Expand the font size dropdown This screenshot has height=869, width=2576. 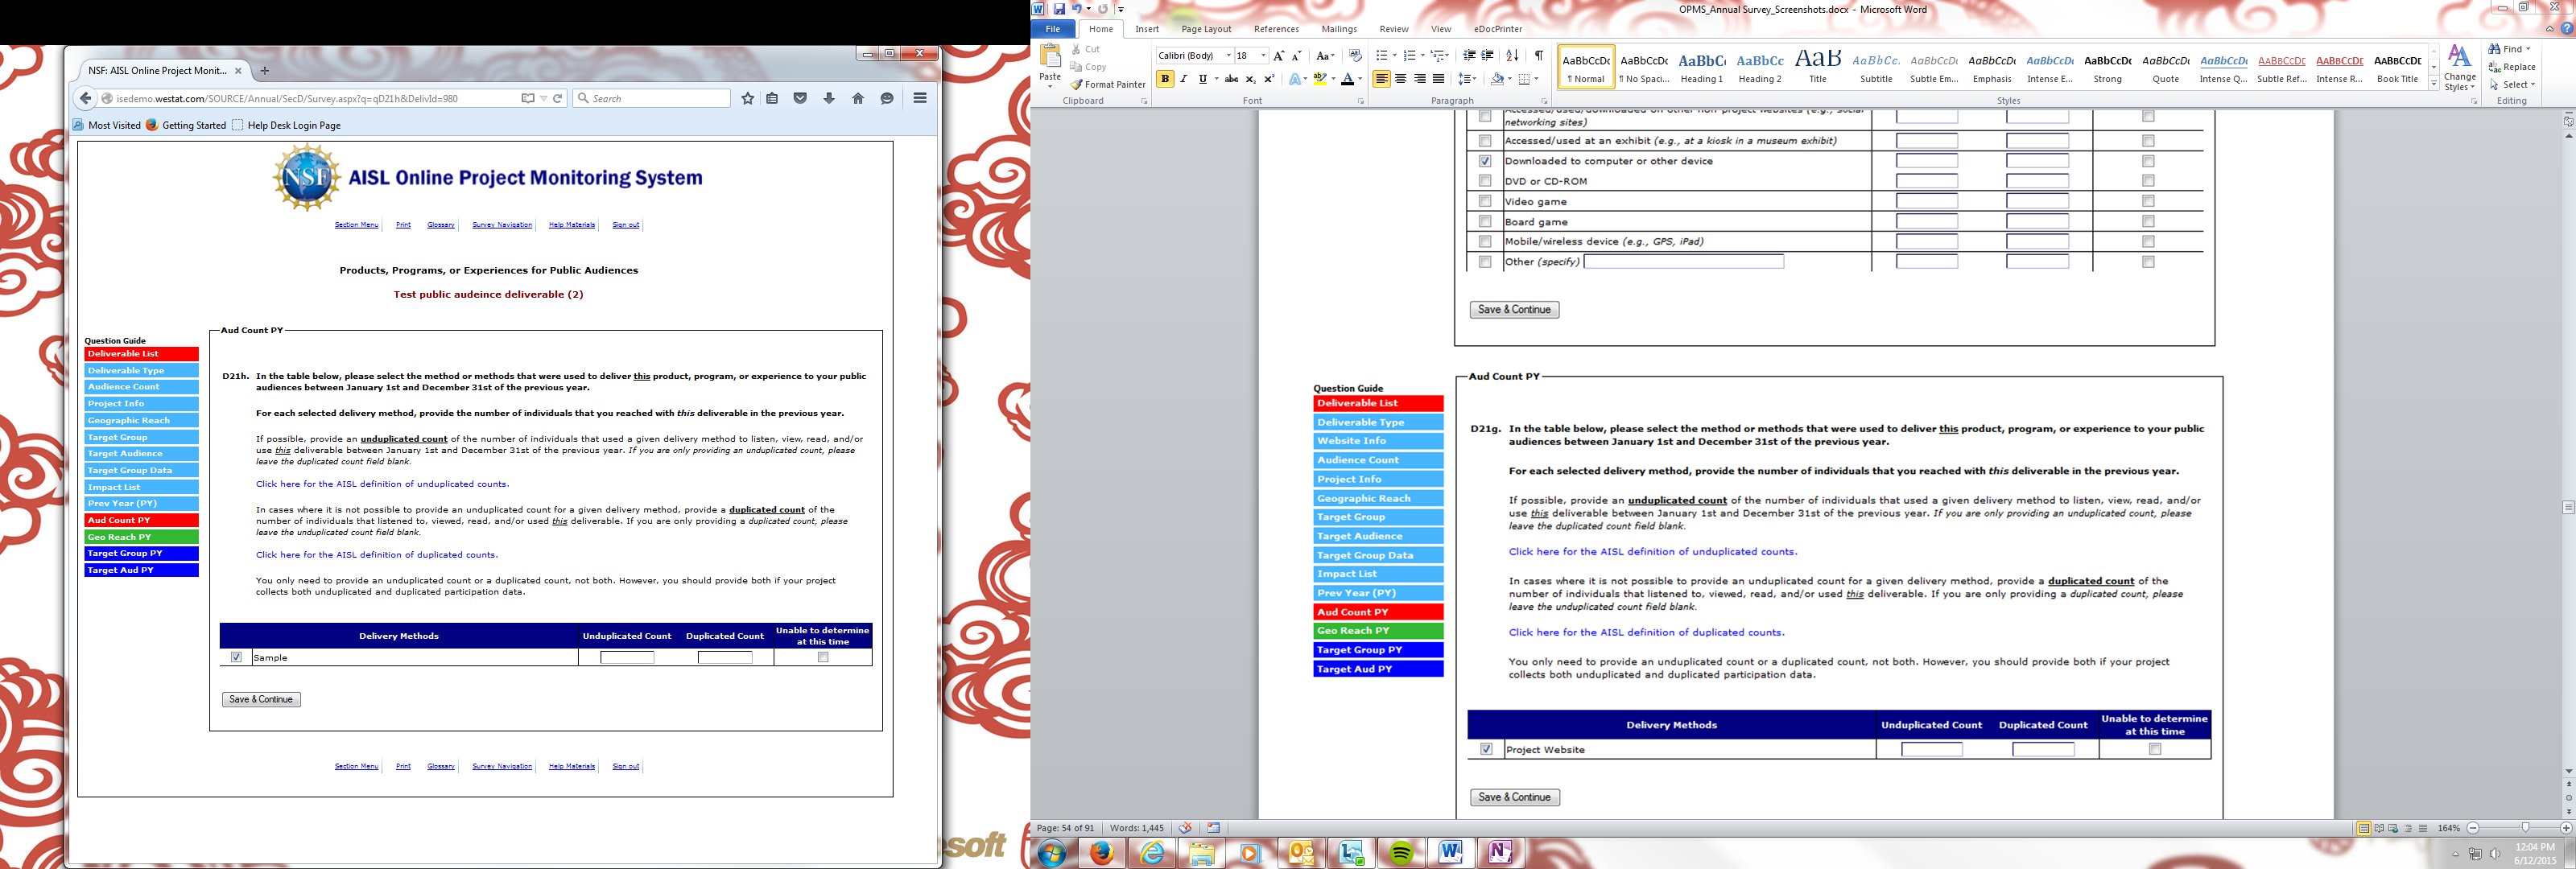[x=1264, y=56]
